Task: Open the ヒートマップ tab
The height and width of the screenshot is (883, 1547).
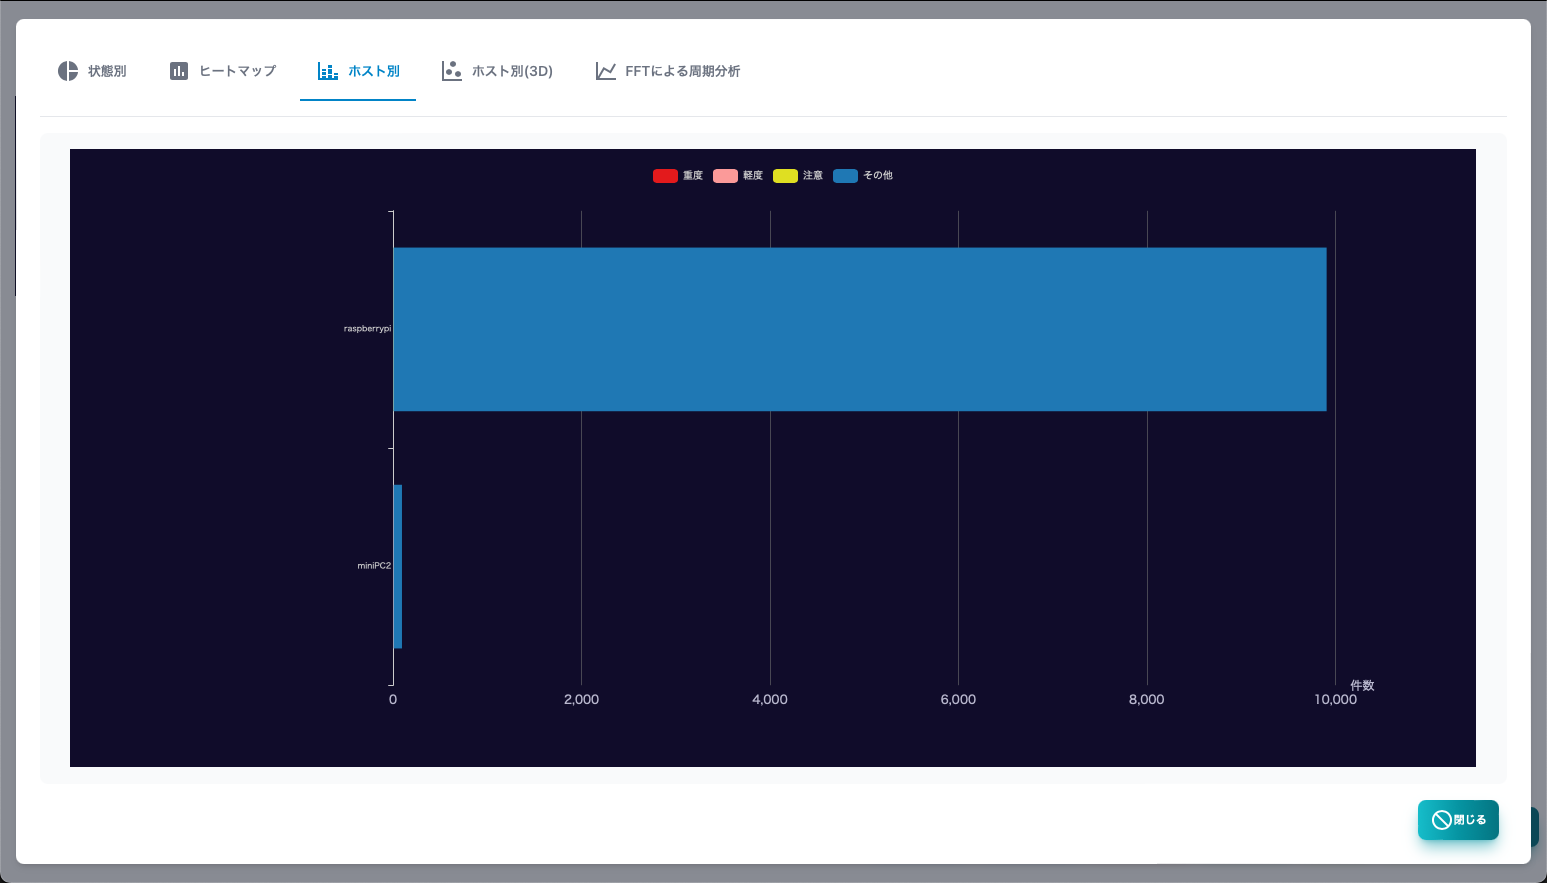Action: pos(223,71)
